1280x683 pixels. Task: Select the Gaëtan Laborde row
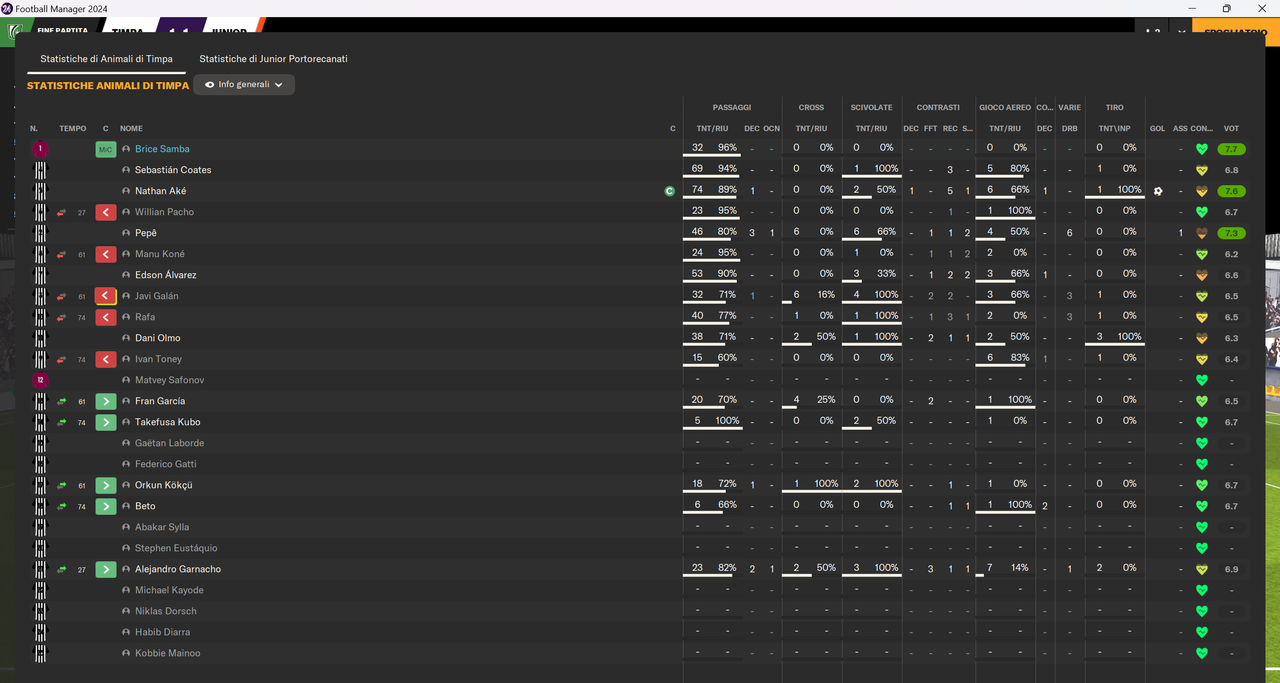point(640,443)
